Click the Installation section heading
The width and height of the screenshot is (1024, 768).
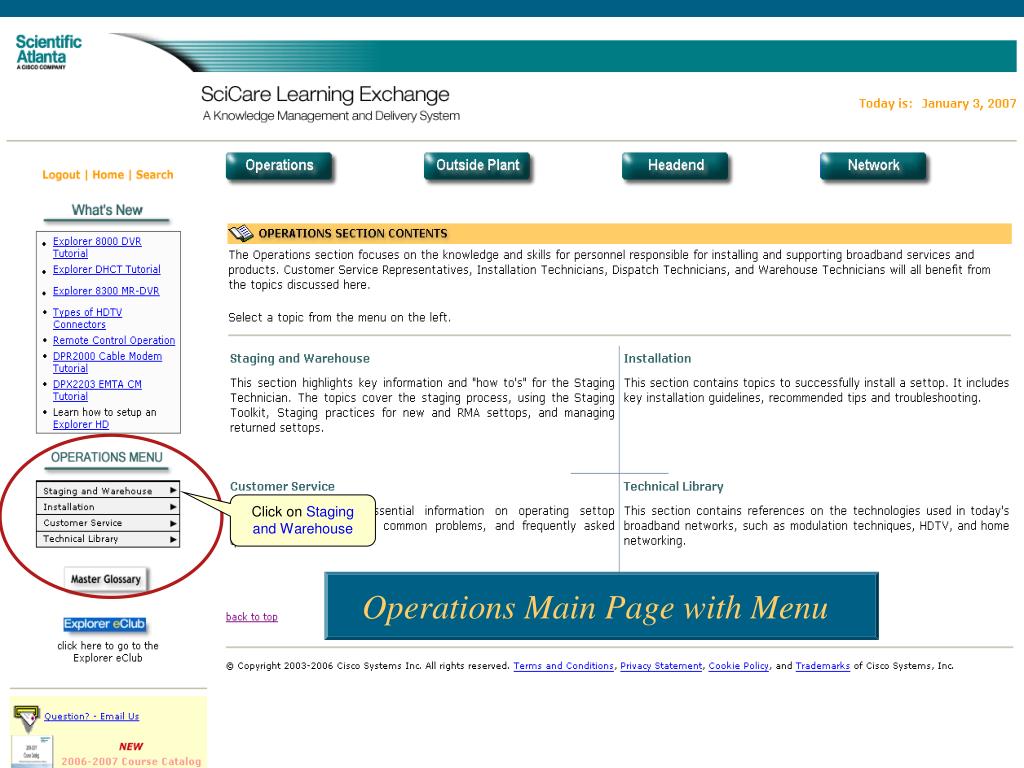coord(657,359)
